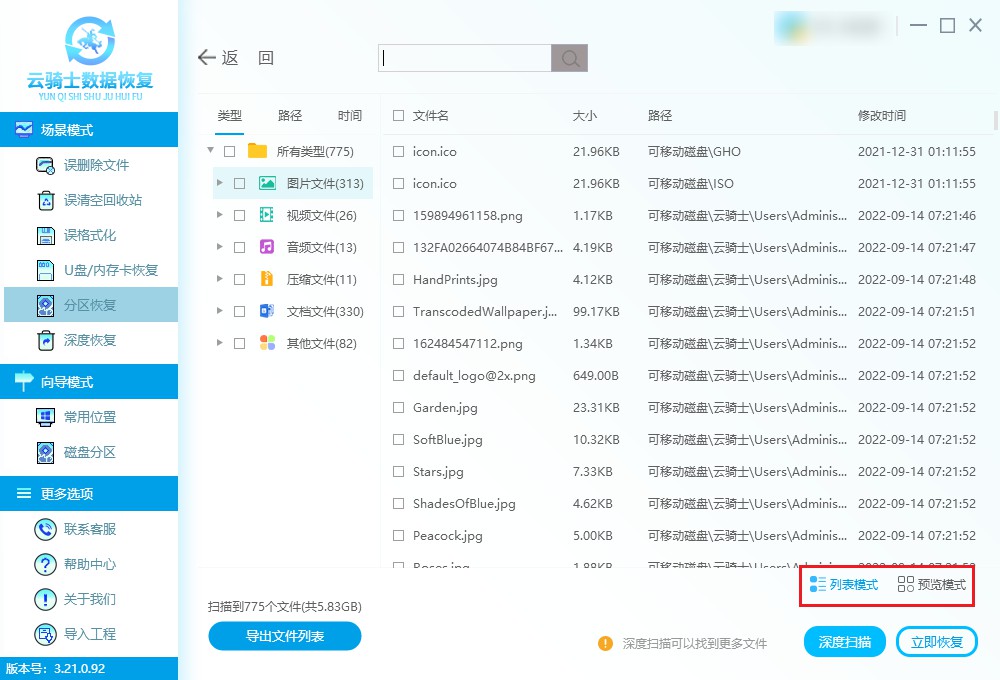Open 磁盘分区 disk partition icon

coord(45,452)
